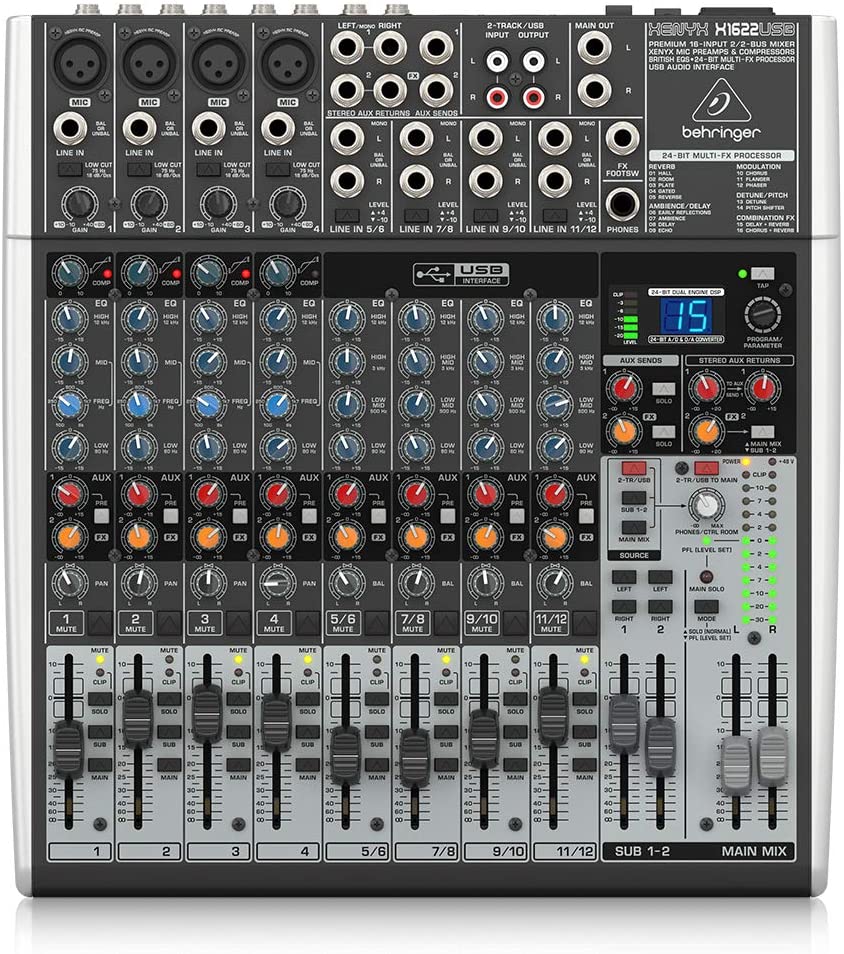This screenshot has width=844, height=954.
Task: Enable SOLO on channel 3
Action: (x=239, y=699)
